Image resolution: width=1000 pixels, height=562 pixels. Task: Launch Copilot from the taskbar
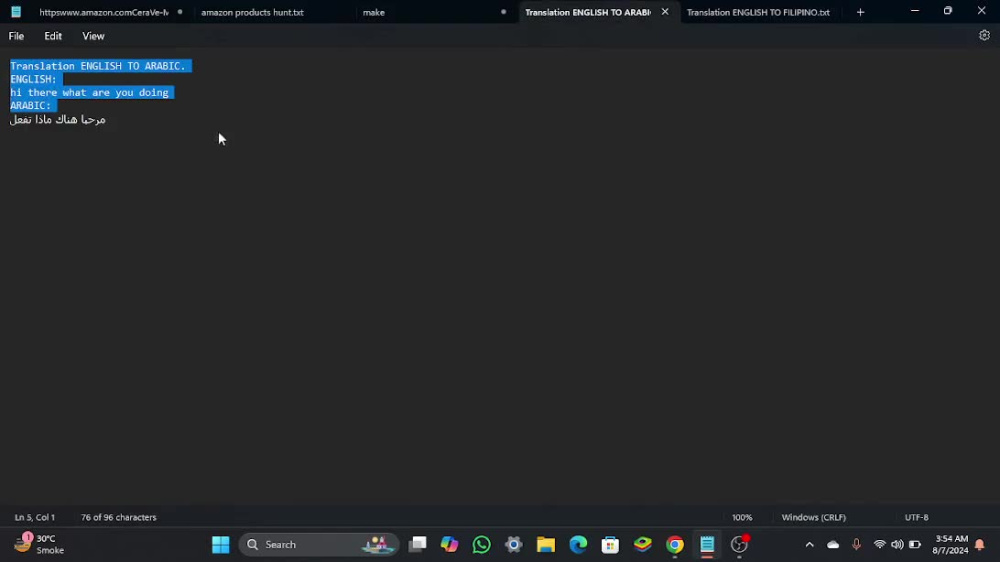coord(450,544)
